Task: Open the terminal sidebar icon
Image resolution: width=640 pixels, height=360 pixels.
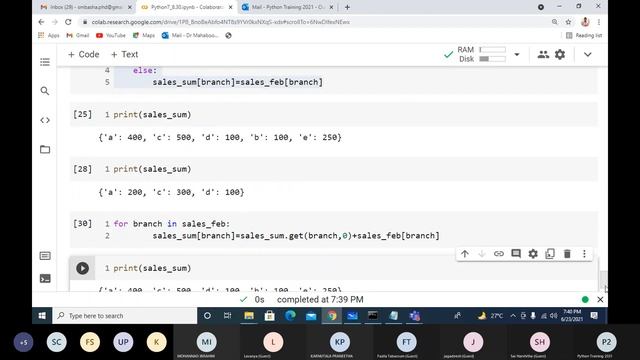Action: point(45,278)
